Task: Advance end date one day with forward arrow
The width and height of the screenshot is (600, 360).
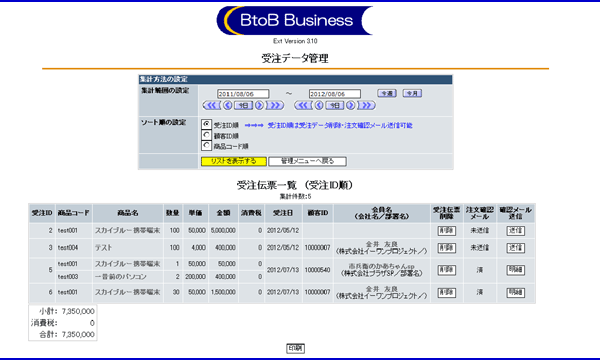Action: [351, 105]
